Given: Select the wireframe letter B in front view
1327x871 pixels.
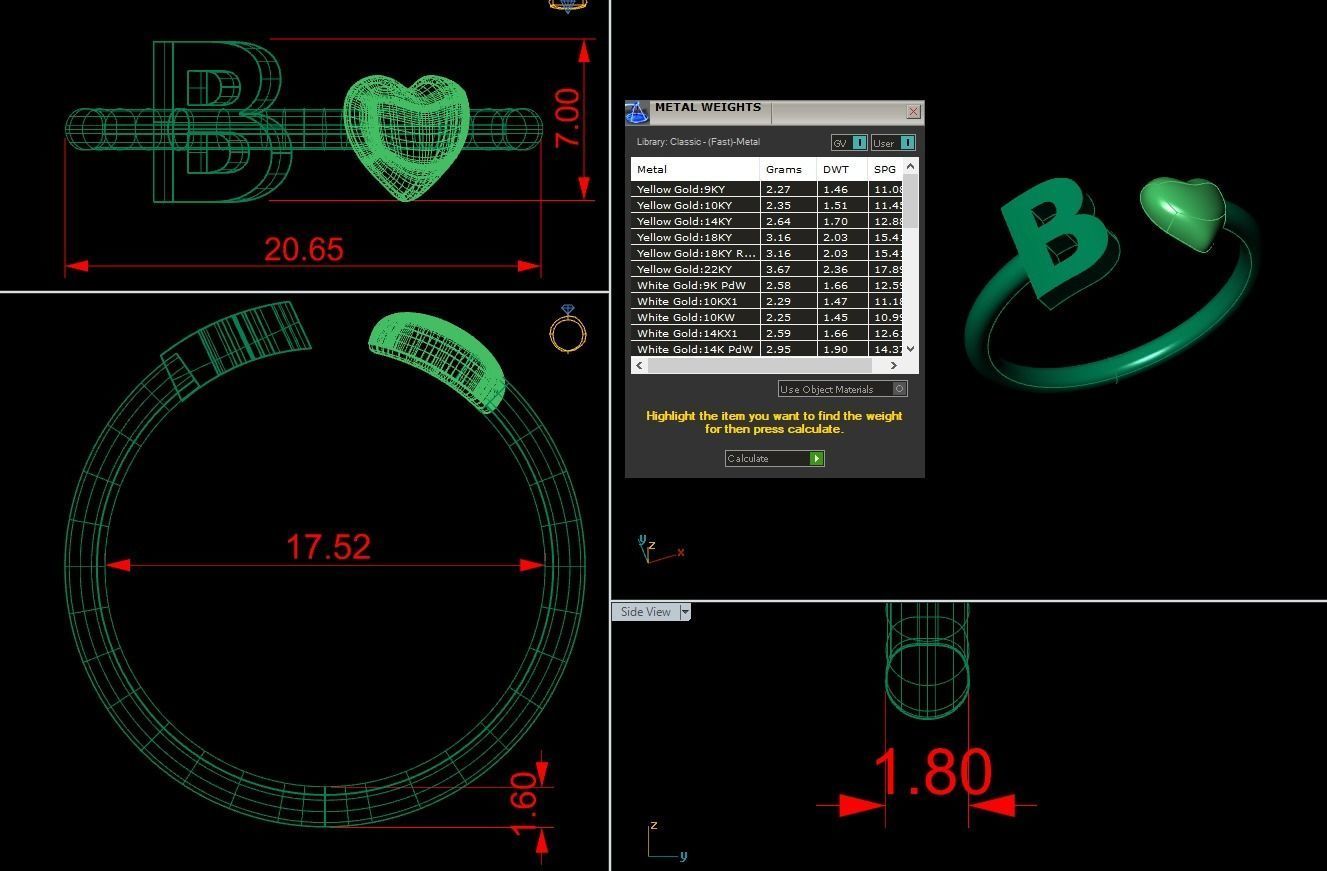Looking at the screenshot, I should coord(220,122).
